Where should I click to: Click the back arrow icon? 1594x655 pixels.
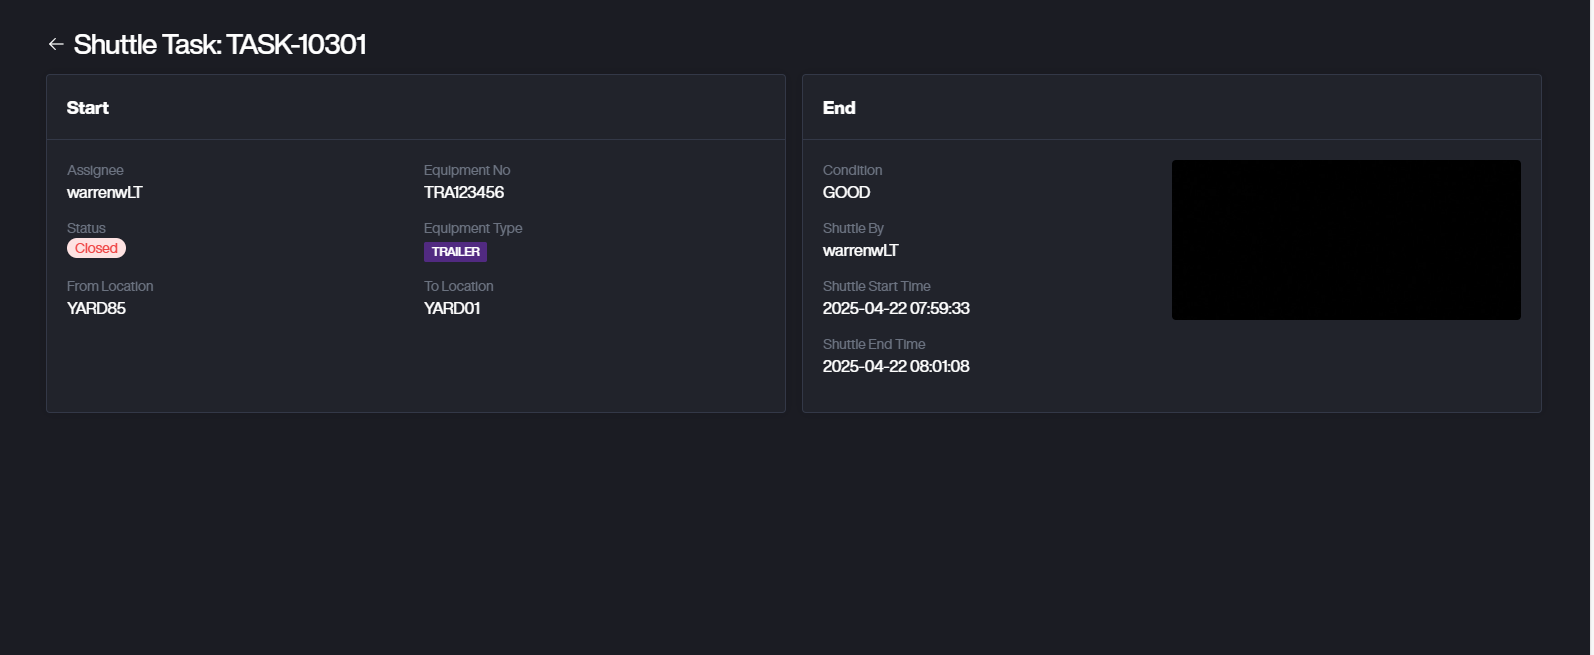pyautogui.click(x=56, y=44)
